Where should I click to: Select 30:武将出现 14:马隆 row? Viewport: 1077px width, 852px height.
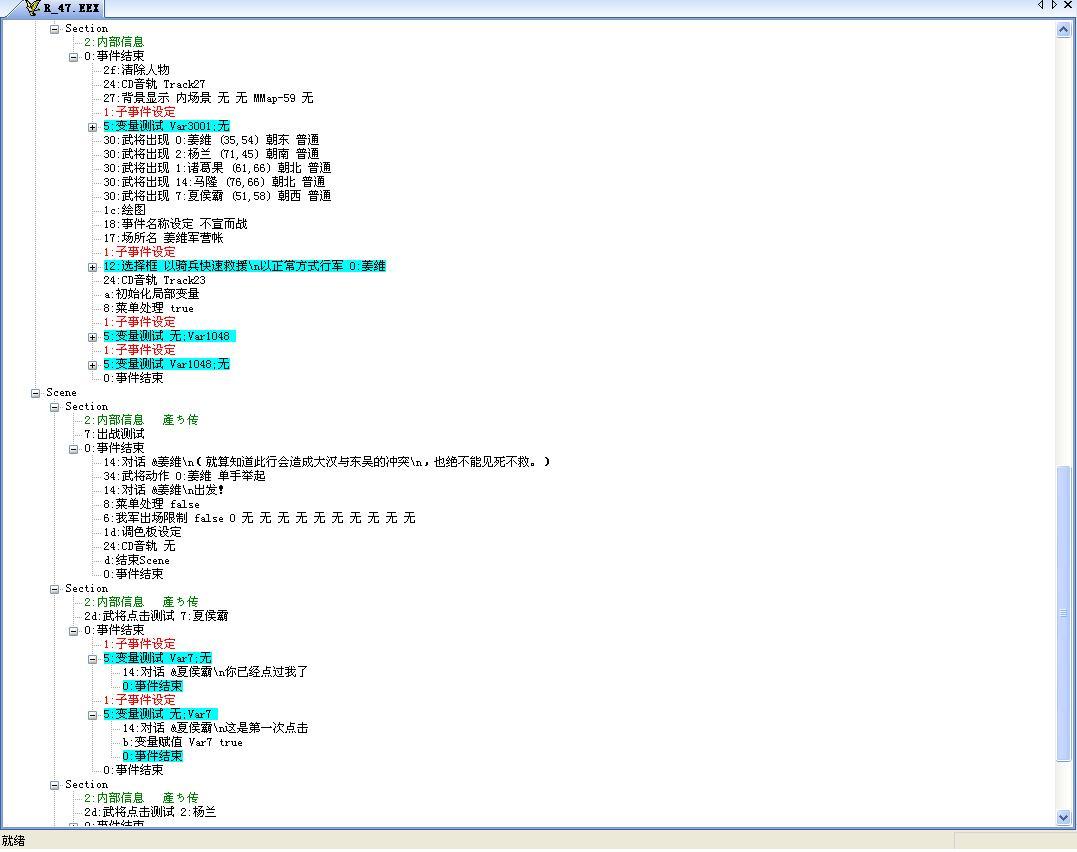point(214,182)
